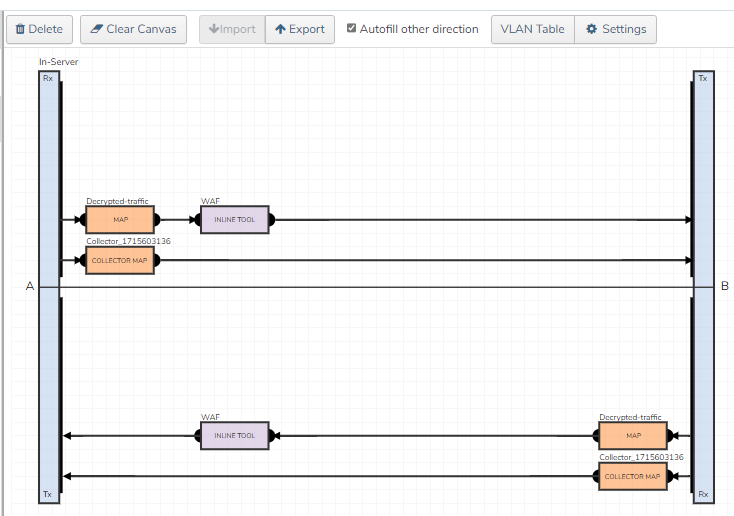Image resolution: width=734 pixels, height=516 pixels.
Task: Click the B side label
Action: pos(725,286)
